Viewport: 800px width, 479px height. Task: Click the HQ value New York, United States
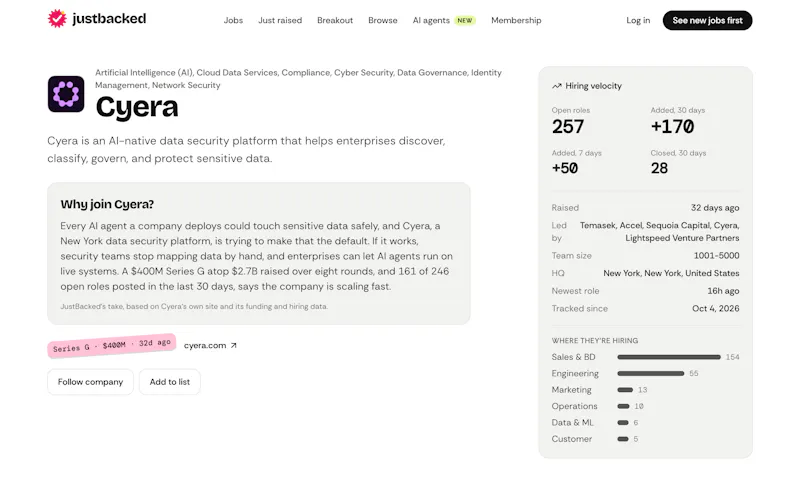pos(671,273)
